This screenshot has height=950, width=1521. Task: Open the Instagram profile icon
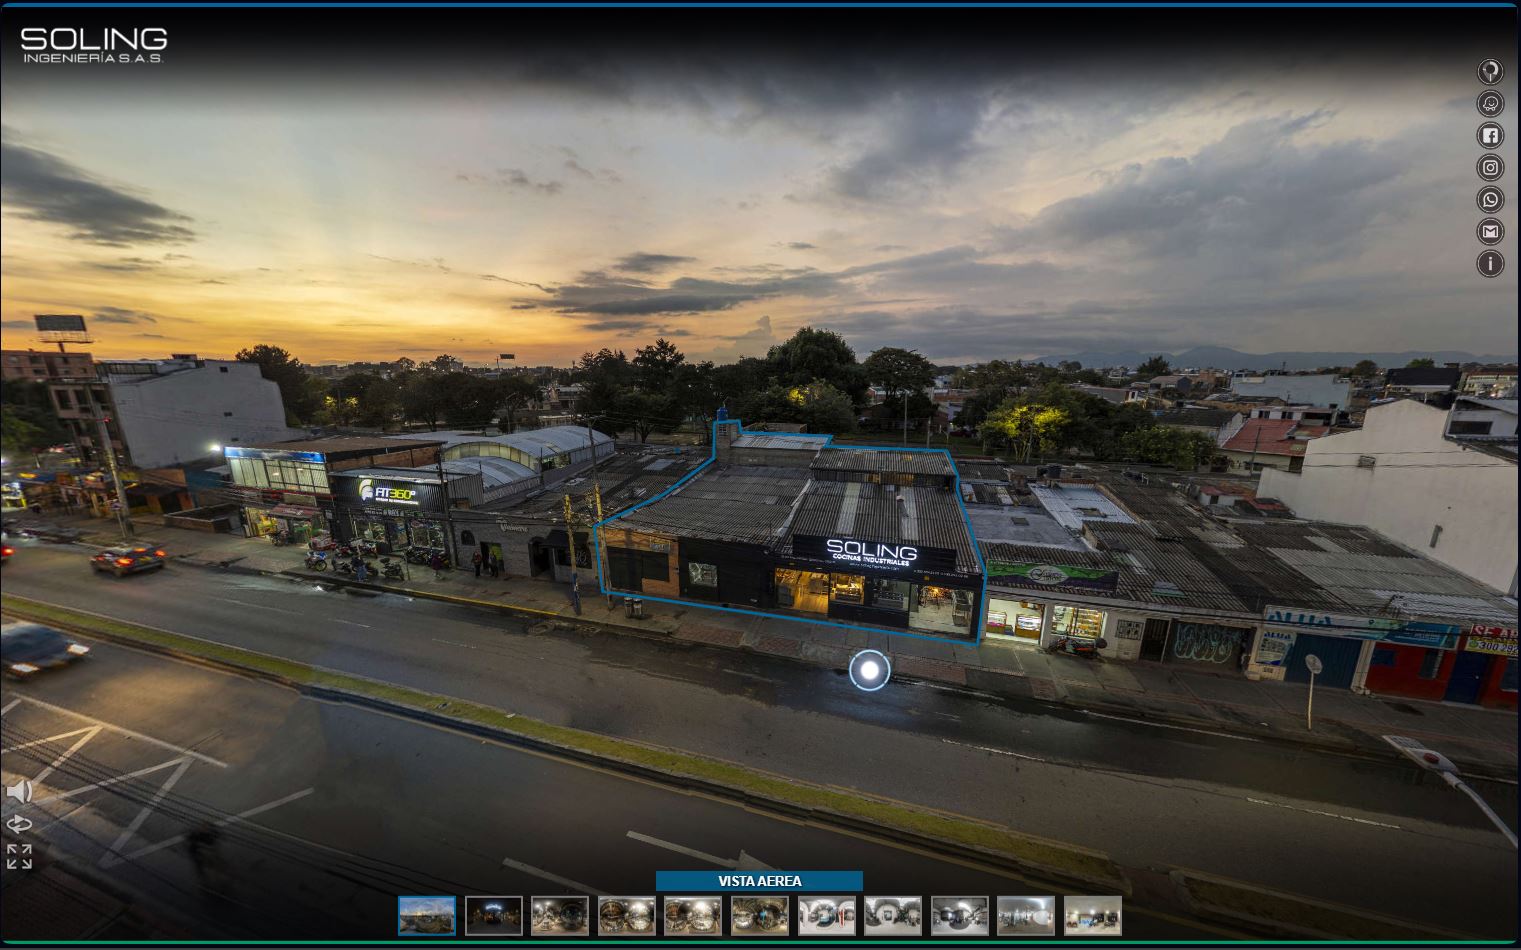(x=1490, y=168)
